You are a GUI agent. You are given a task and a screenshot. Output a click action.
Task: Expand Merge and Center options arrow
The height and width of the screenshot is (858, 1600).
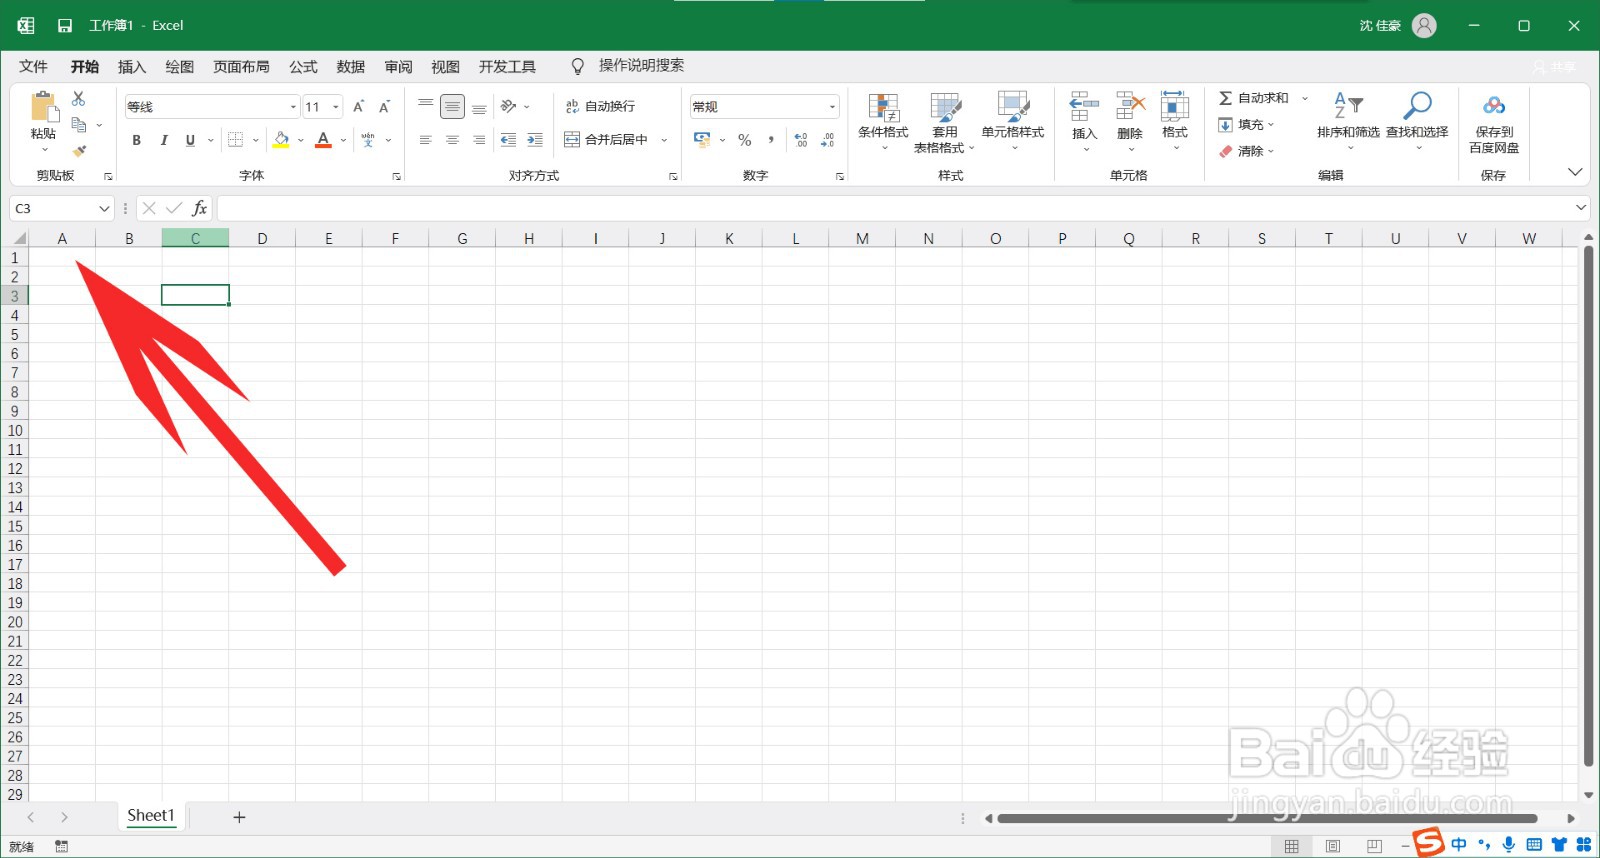tap(664, 140)
